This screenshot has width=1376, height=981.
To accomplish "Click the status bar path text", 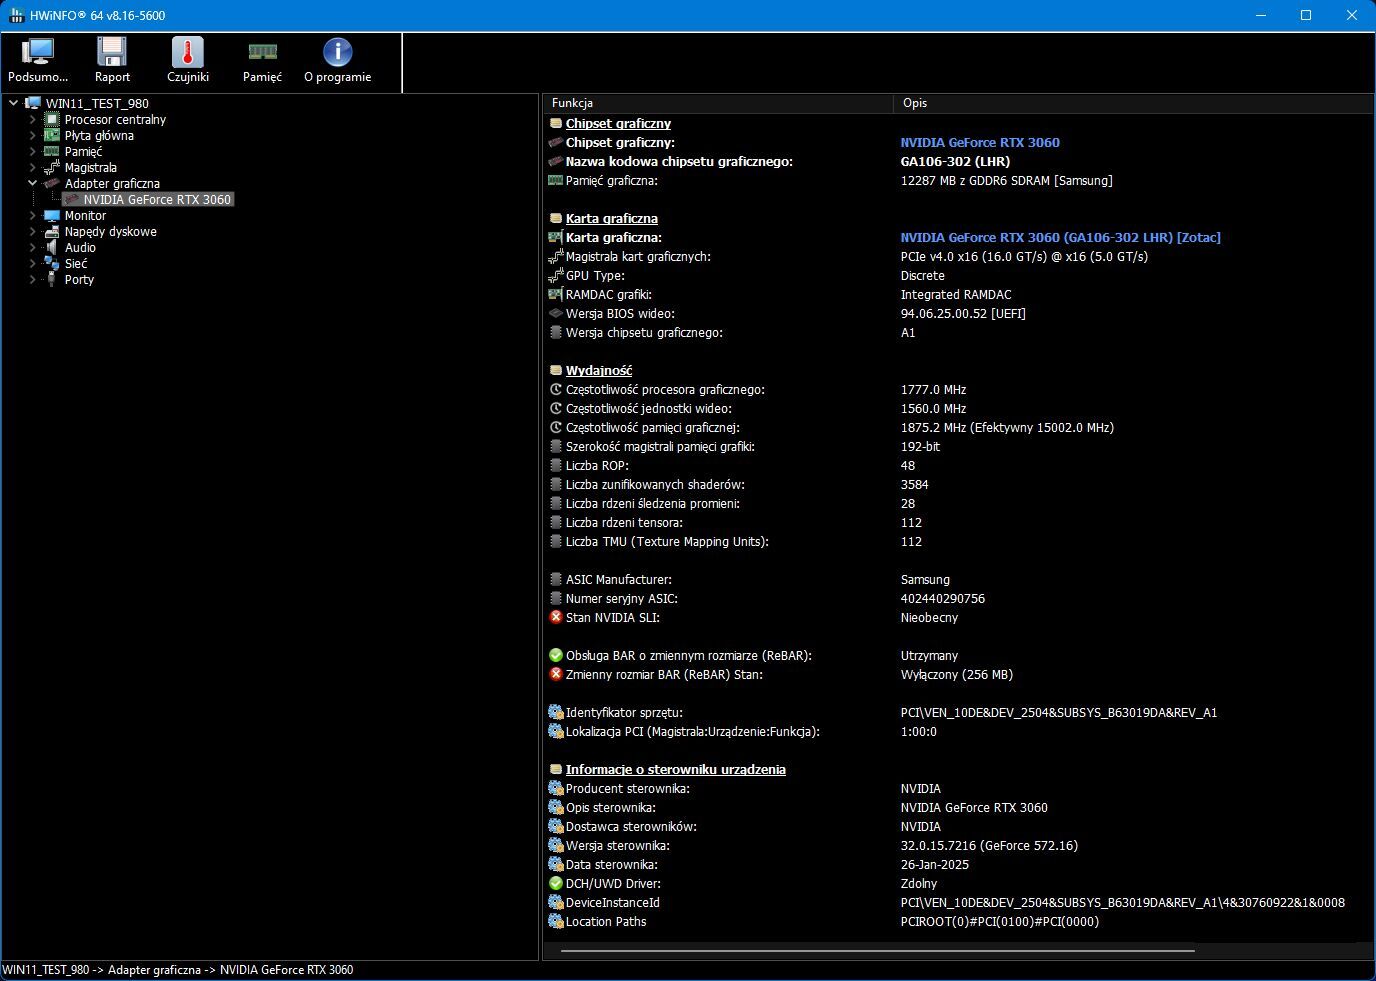I will (177, 969).
